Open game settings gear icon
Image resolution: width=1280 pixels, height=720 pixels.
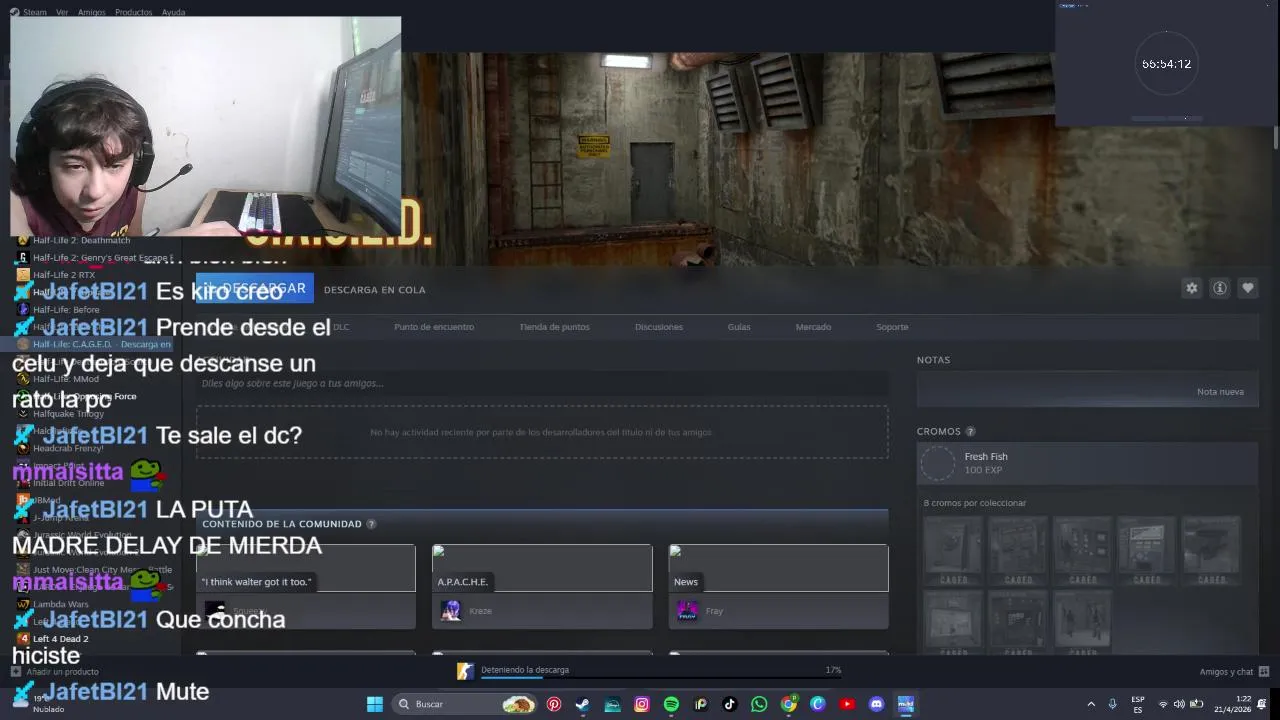1191,288
